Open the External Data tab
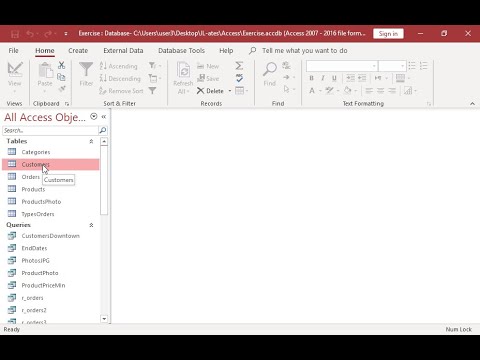 pos(123,51)
